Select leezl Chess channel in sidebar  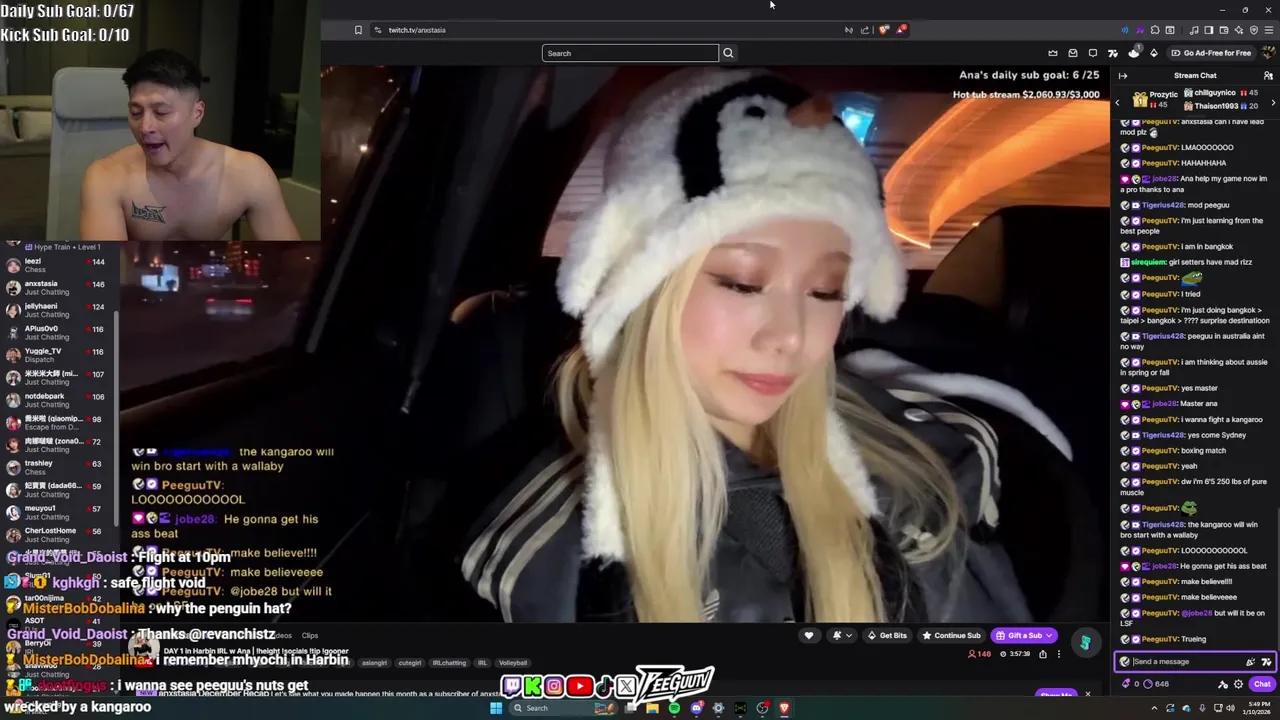click(x=60, y=265)
